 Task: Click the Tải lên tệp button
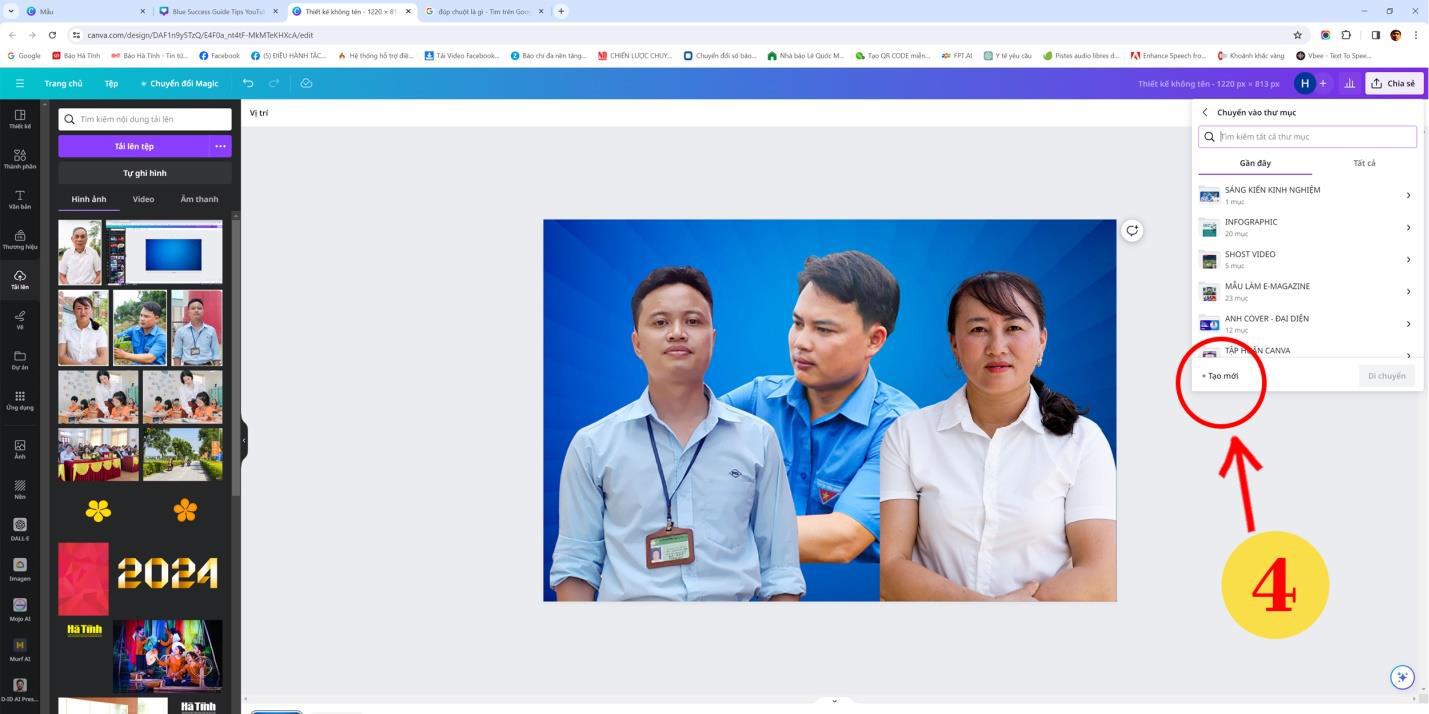coord(133,146)
